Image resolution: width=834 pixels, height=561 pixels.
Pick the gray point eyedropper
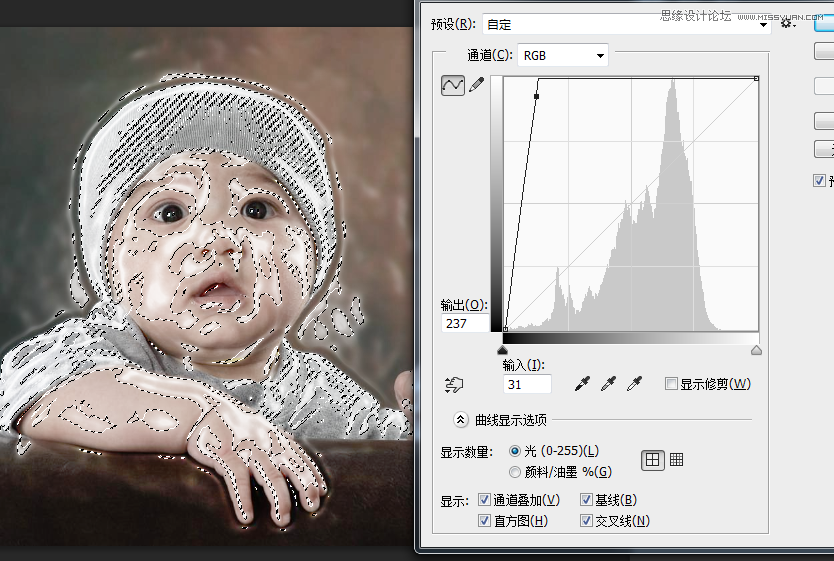(608, 383)
